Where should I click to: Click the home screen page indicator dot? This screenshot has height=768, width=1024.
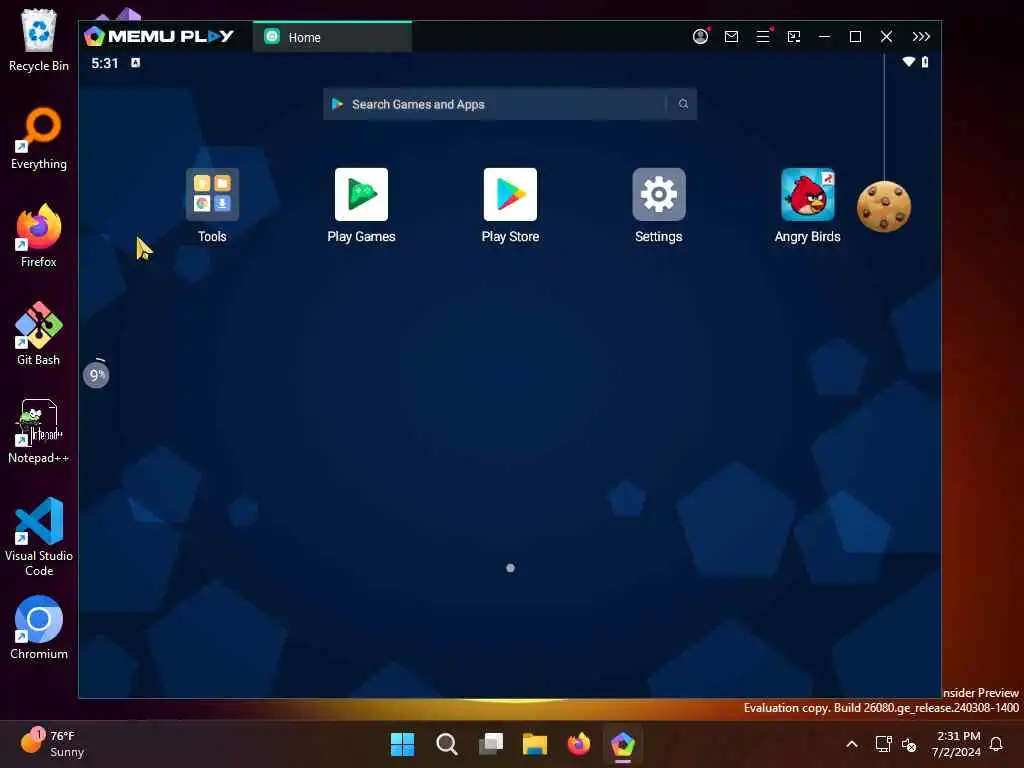(x=511, y=568)
